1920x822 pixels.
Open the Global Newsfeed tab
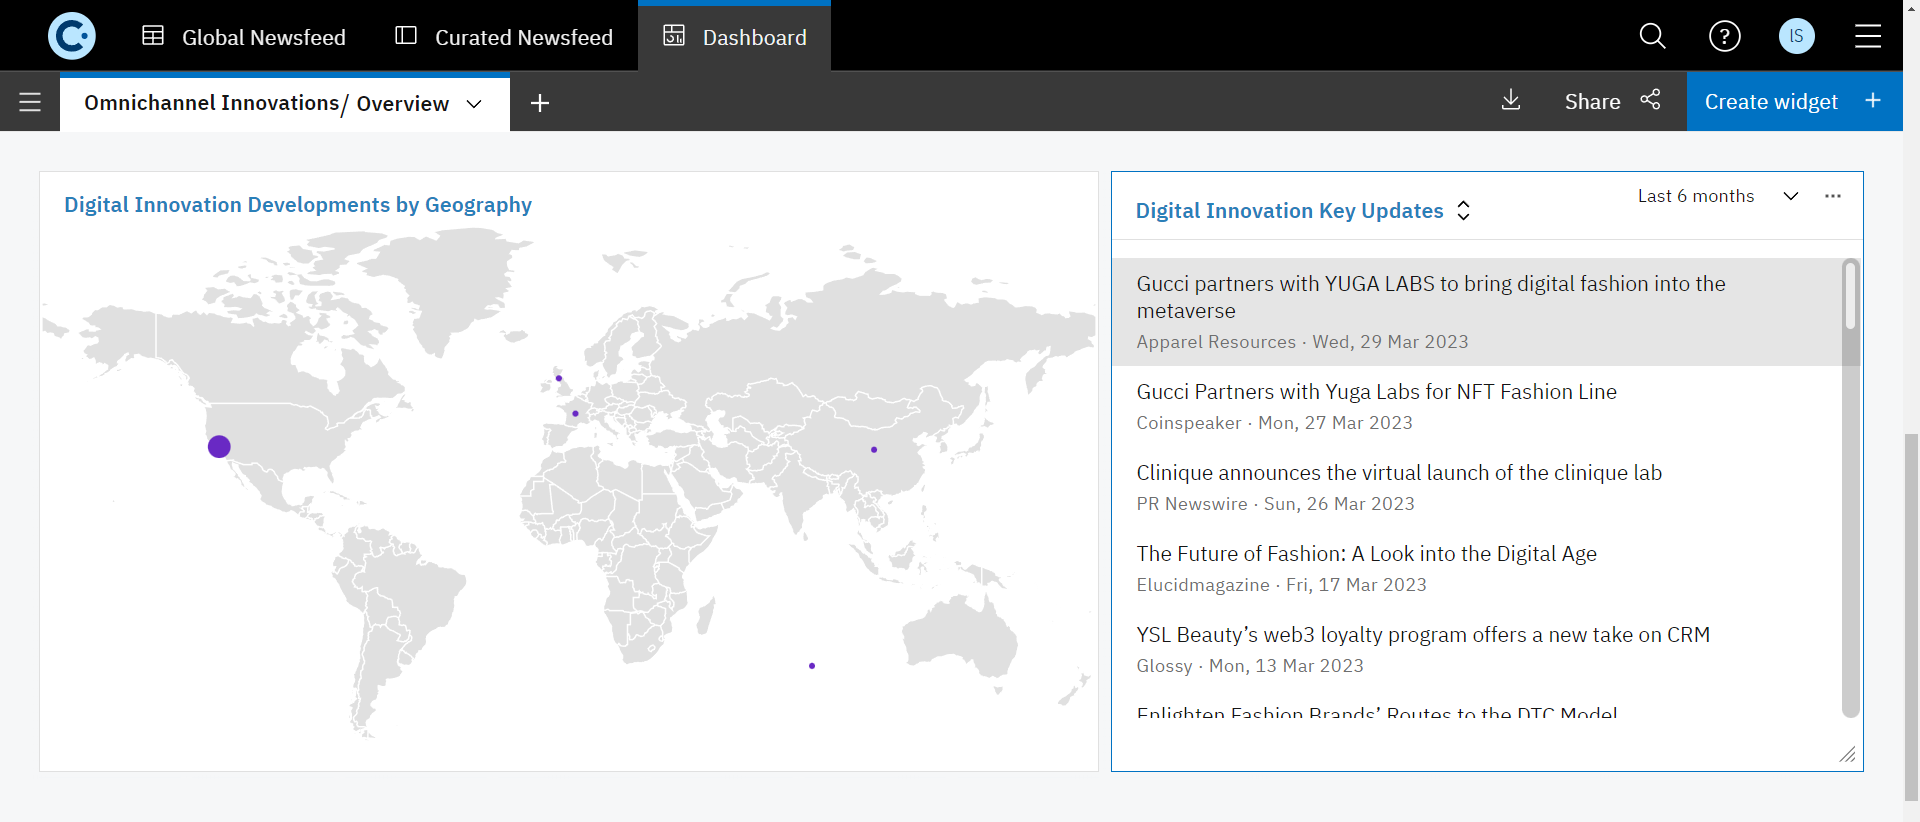244,37
